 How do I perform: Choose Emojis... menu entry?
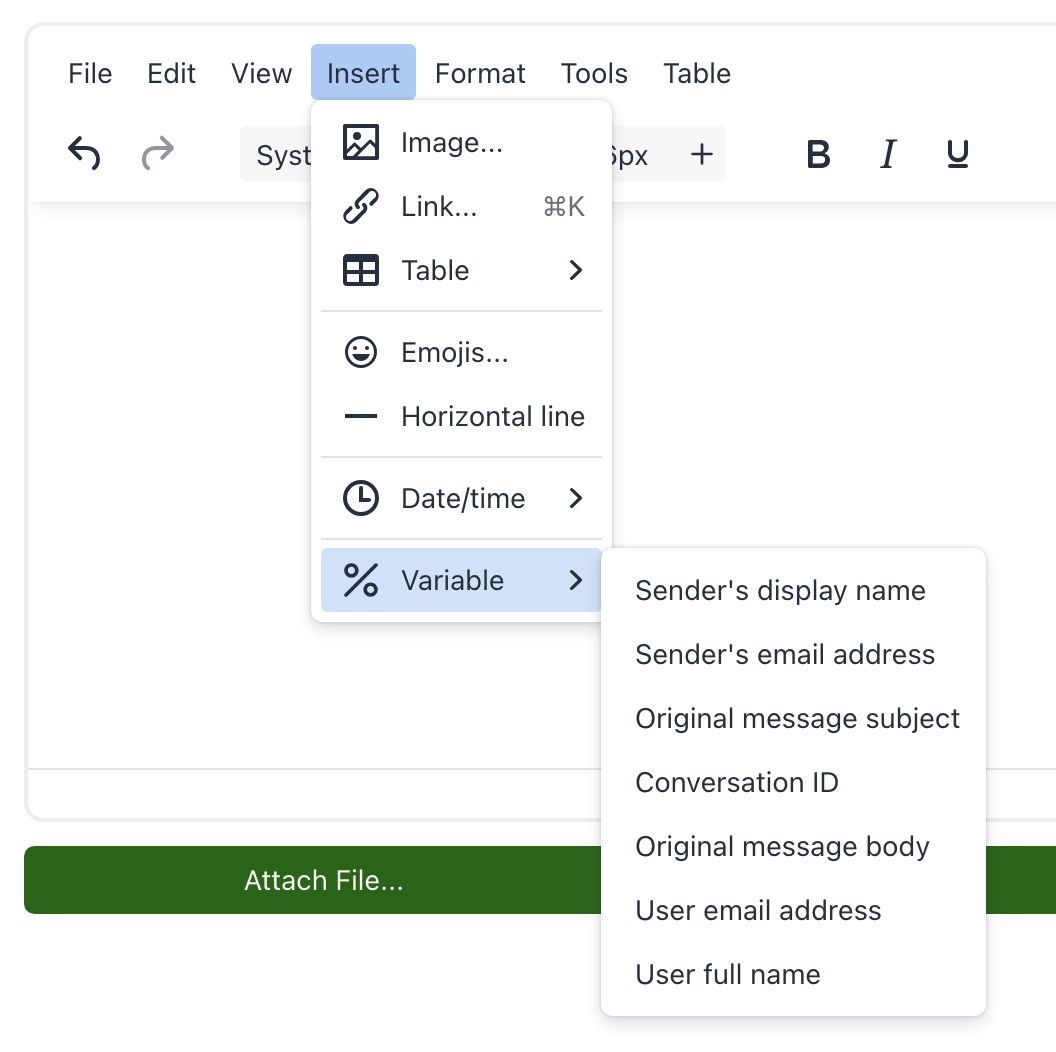pyautogui.click(x=461, y=352)
